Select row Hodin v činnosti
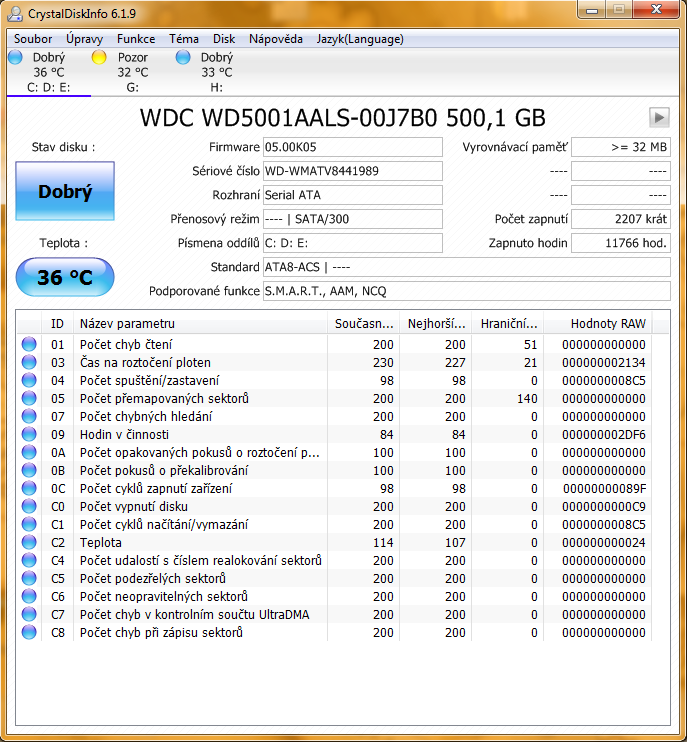The image size is (687, 742). pyautogui.click(x=334, y=434)
